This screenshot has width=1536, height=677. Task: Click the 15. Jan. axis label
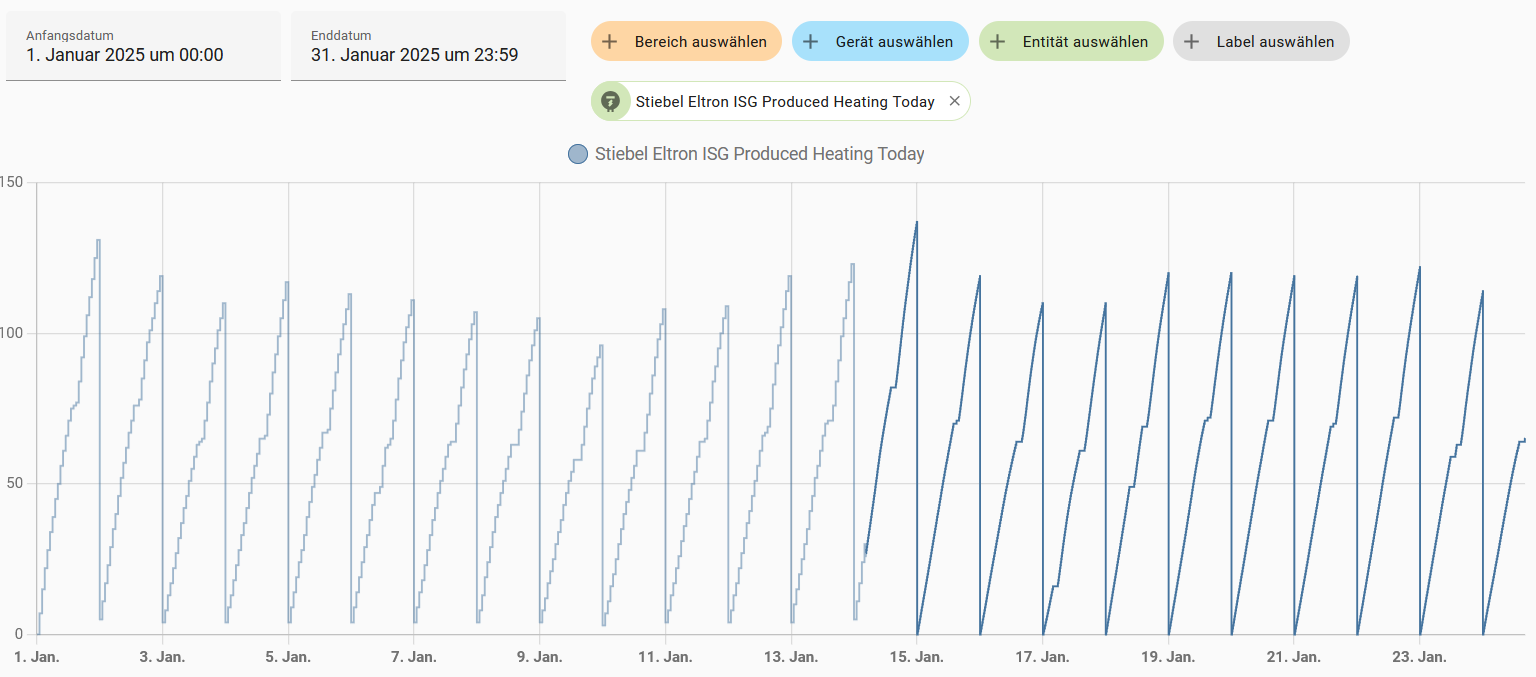click(916, 657)
